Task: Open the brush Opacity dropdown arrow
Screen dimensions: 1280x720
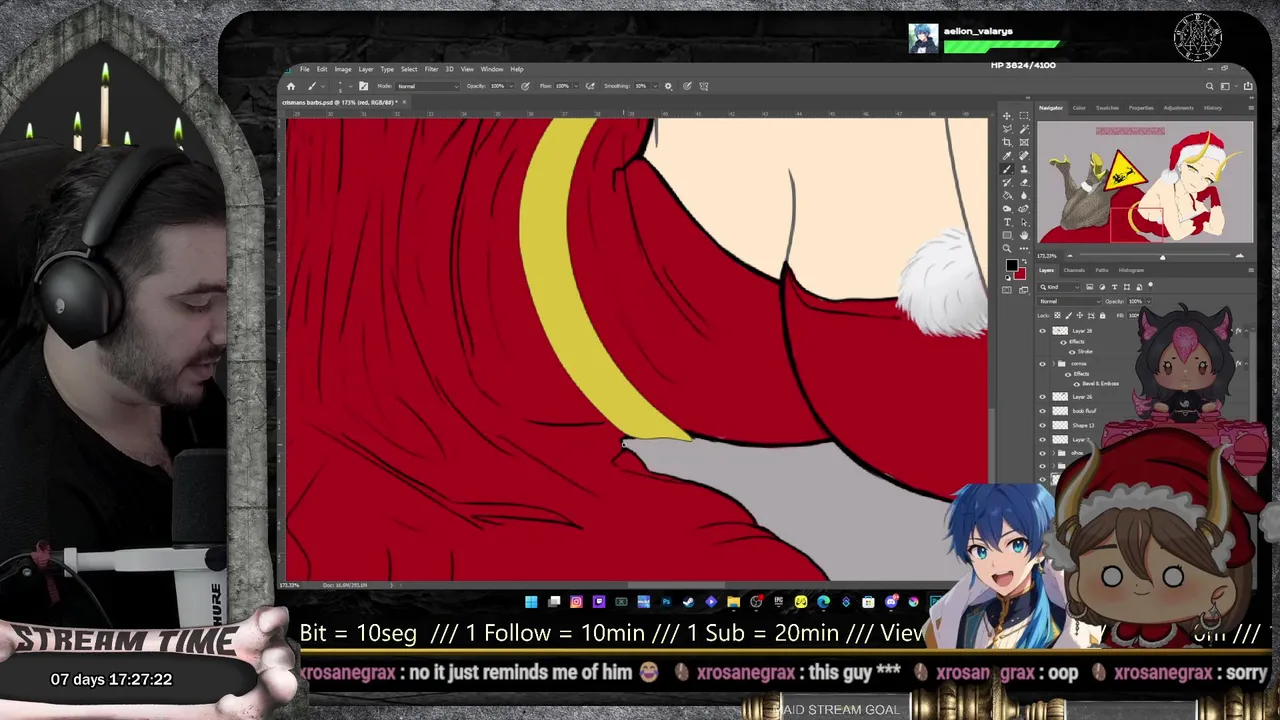Action: tap(511, 86)
